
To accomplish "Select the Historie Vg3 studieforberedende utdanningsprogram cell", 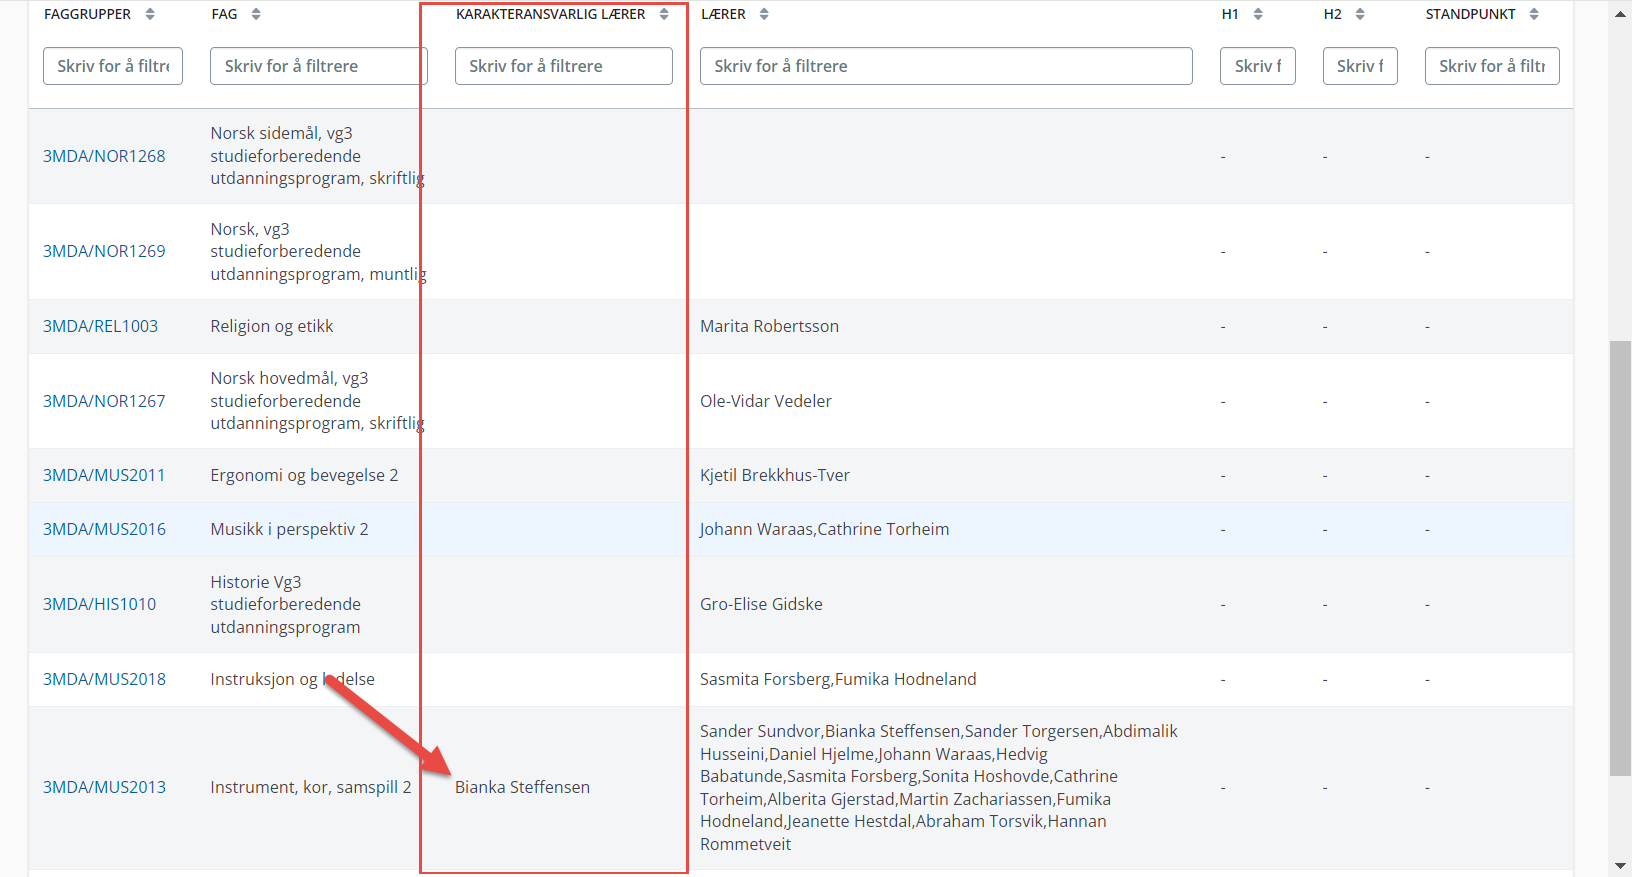I will [285, 604].
